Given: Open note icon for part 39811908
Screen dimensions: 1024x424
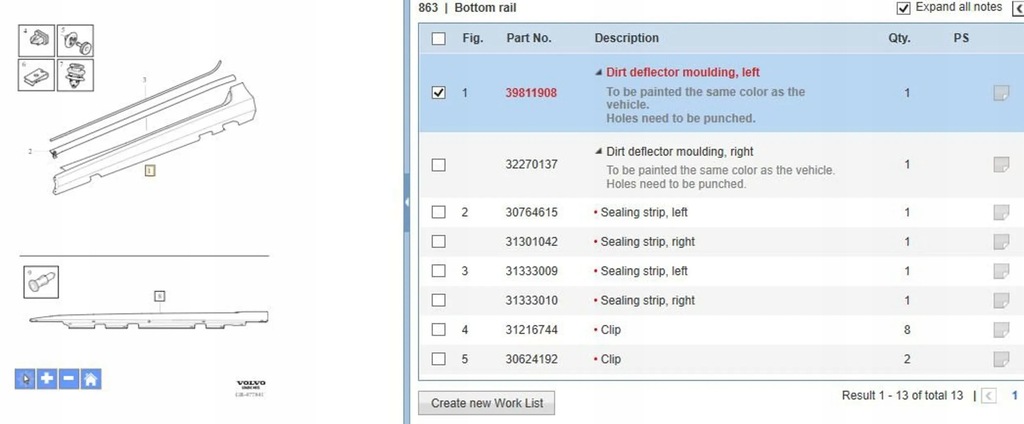Looking at the screenshot, I should 1000,93.
